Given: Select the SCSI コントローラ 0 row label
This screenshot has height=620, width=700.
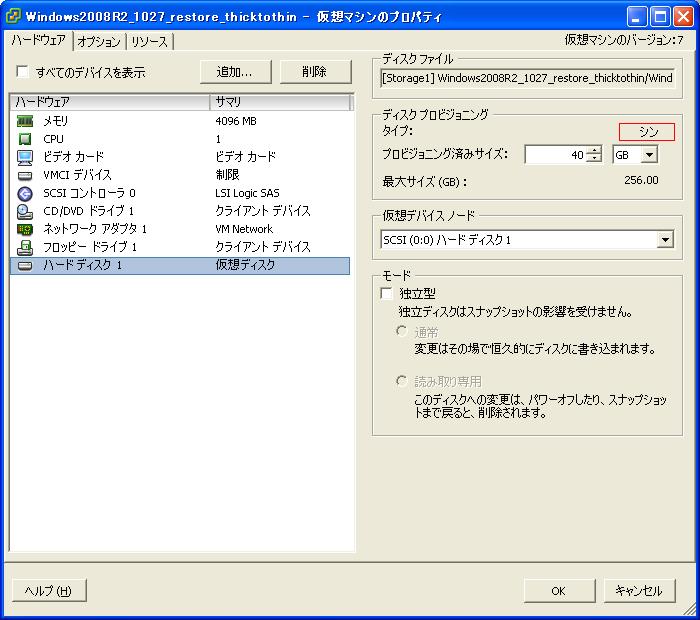Looking at the screenshot, I should click(89, 193).
